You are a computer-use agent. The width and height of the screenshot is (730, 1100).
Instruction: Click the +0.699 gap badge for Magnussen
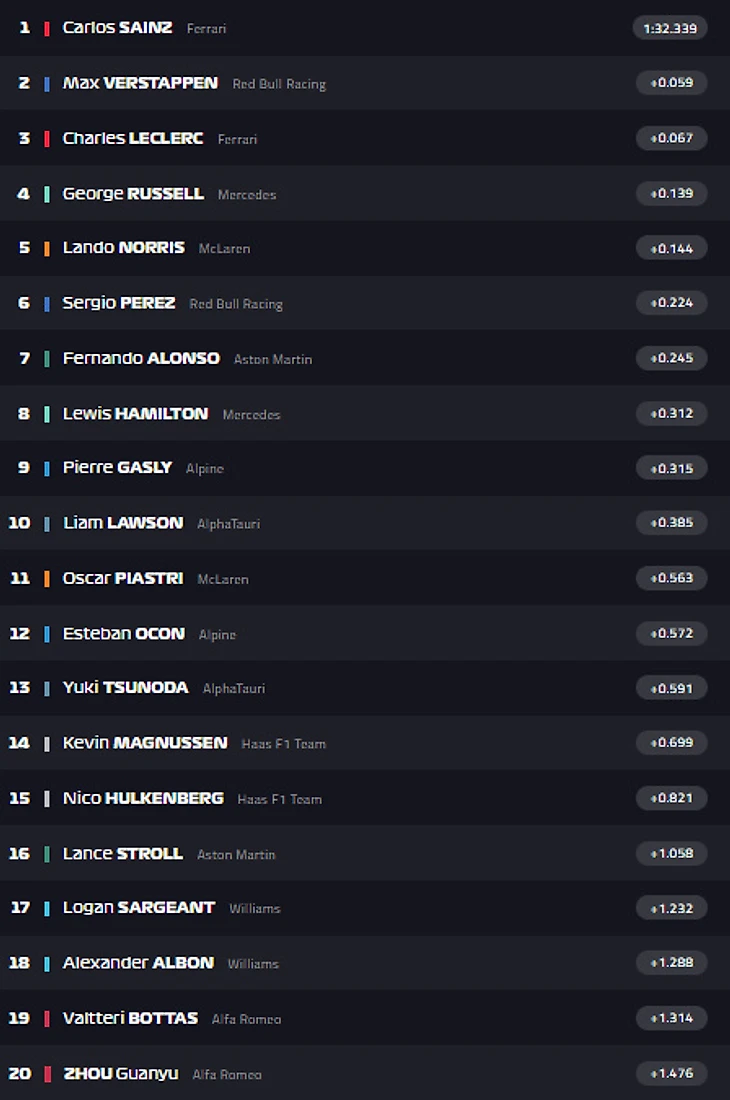[x=671, y=743]
